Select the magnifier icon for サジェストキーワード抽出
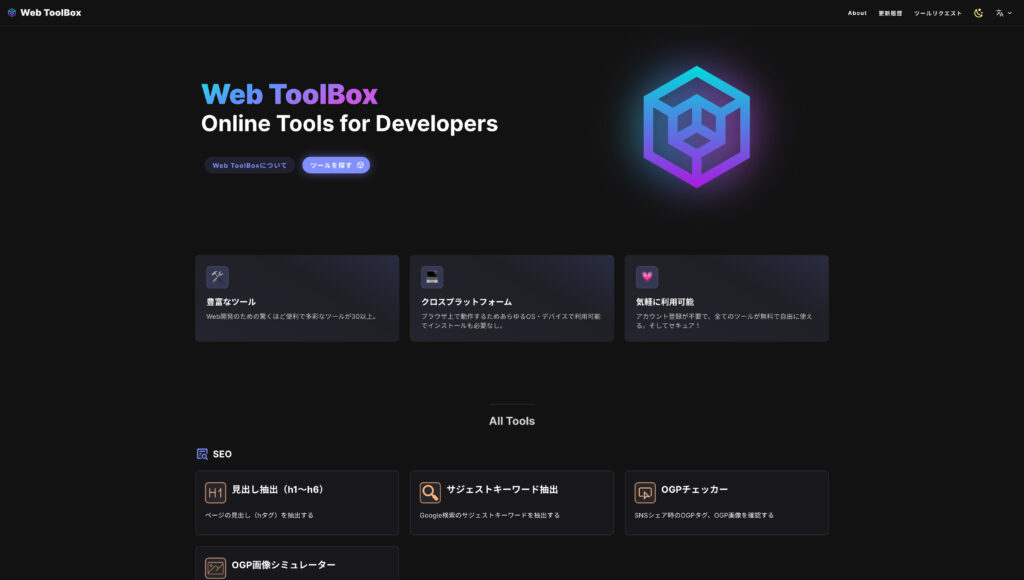This screenshot has height=580, width=1024. [430, 491]
